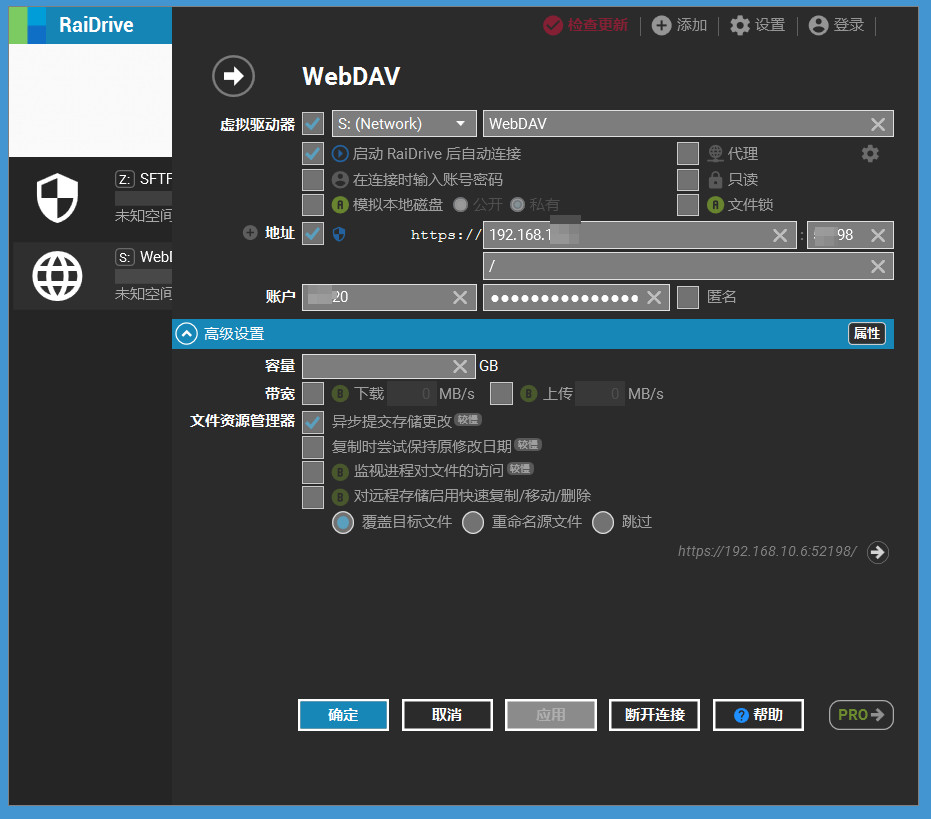Click the connect arrow icon beside WebDAV title
The height and width of the screenshot is (819, 931).
pyautogui.click(x=233, y=76)
